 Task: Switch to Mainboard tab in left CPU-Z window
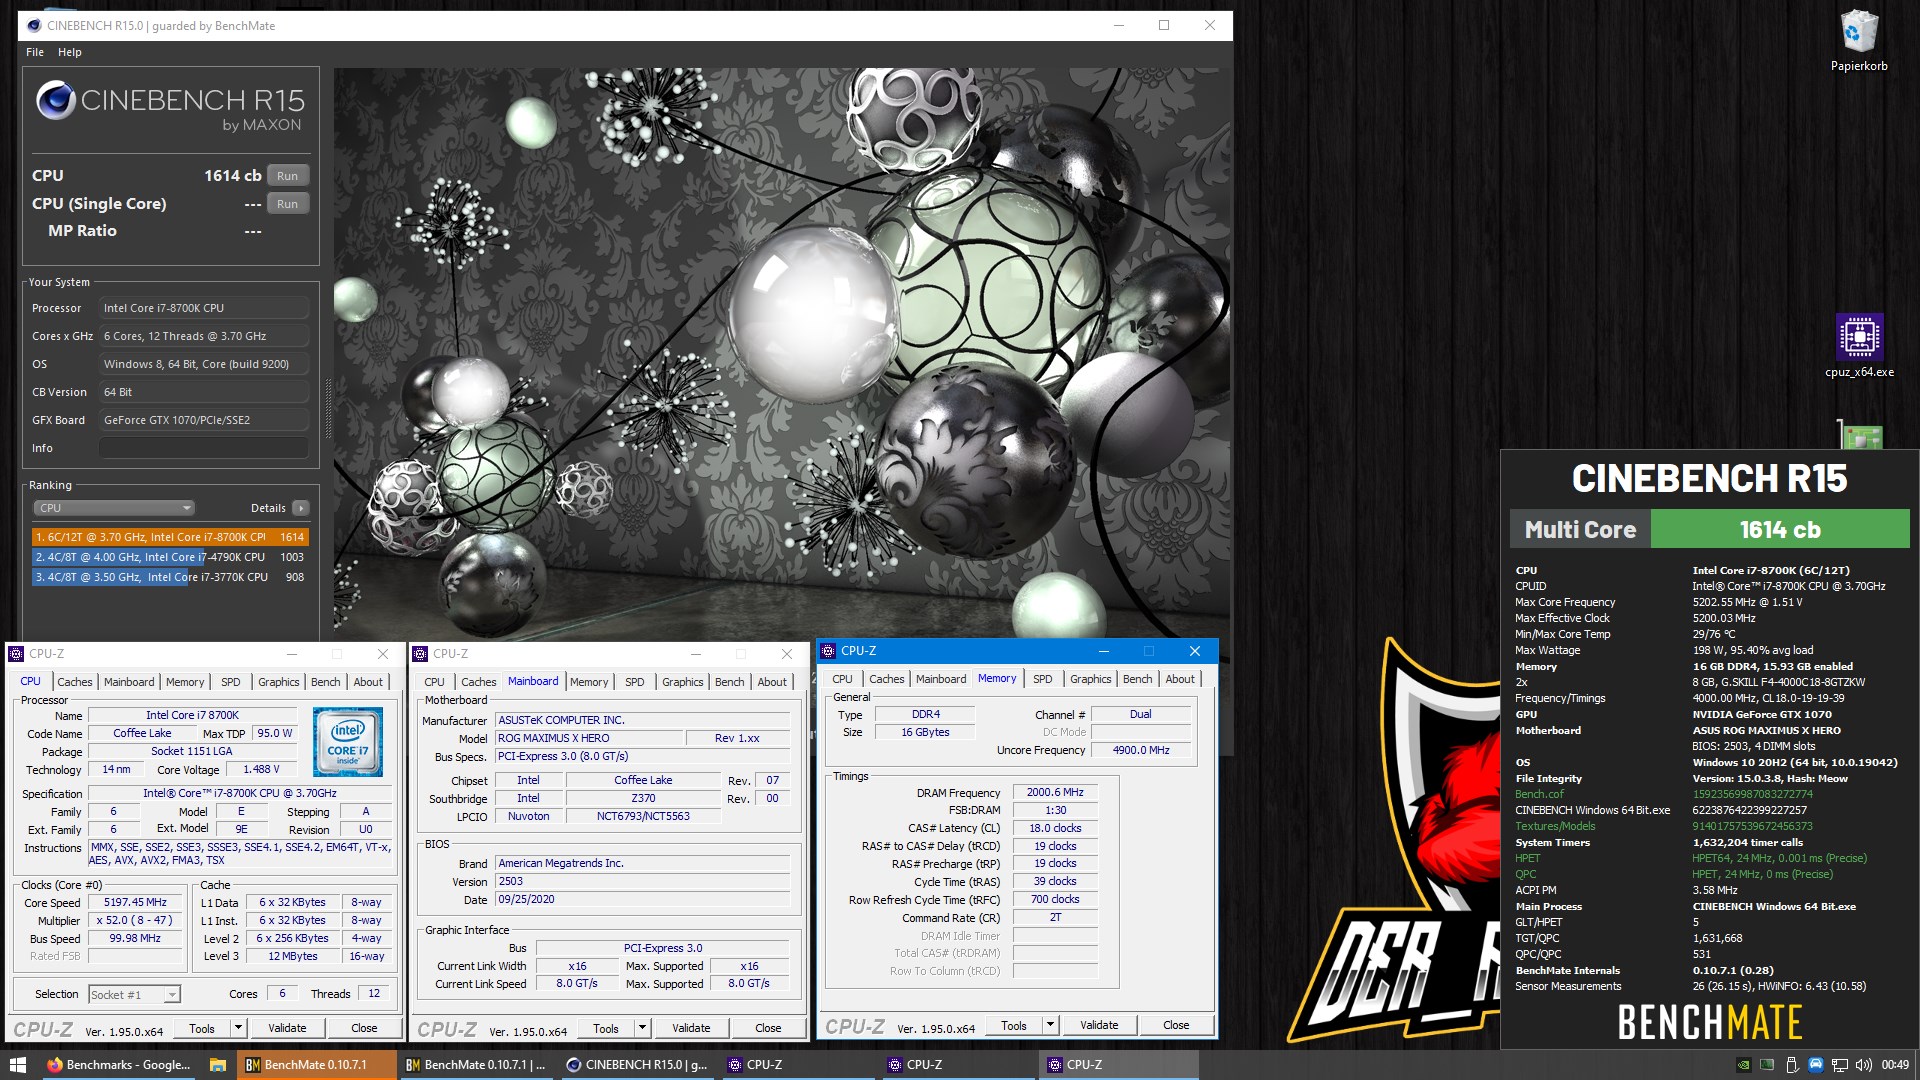[x=129, y=682]
